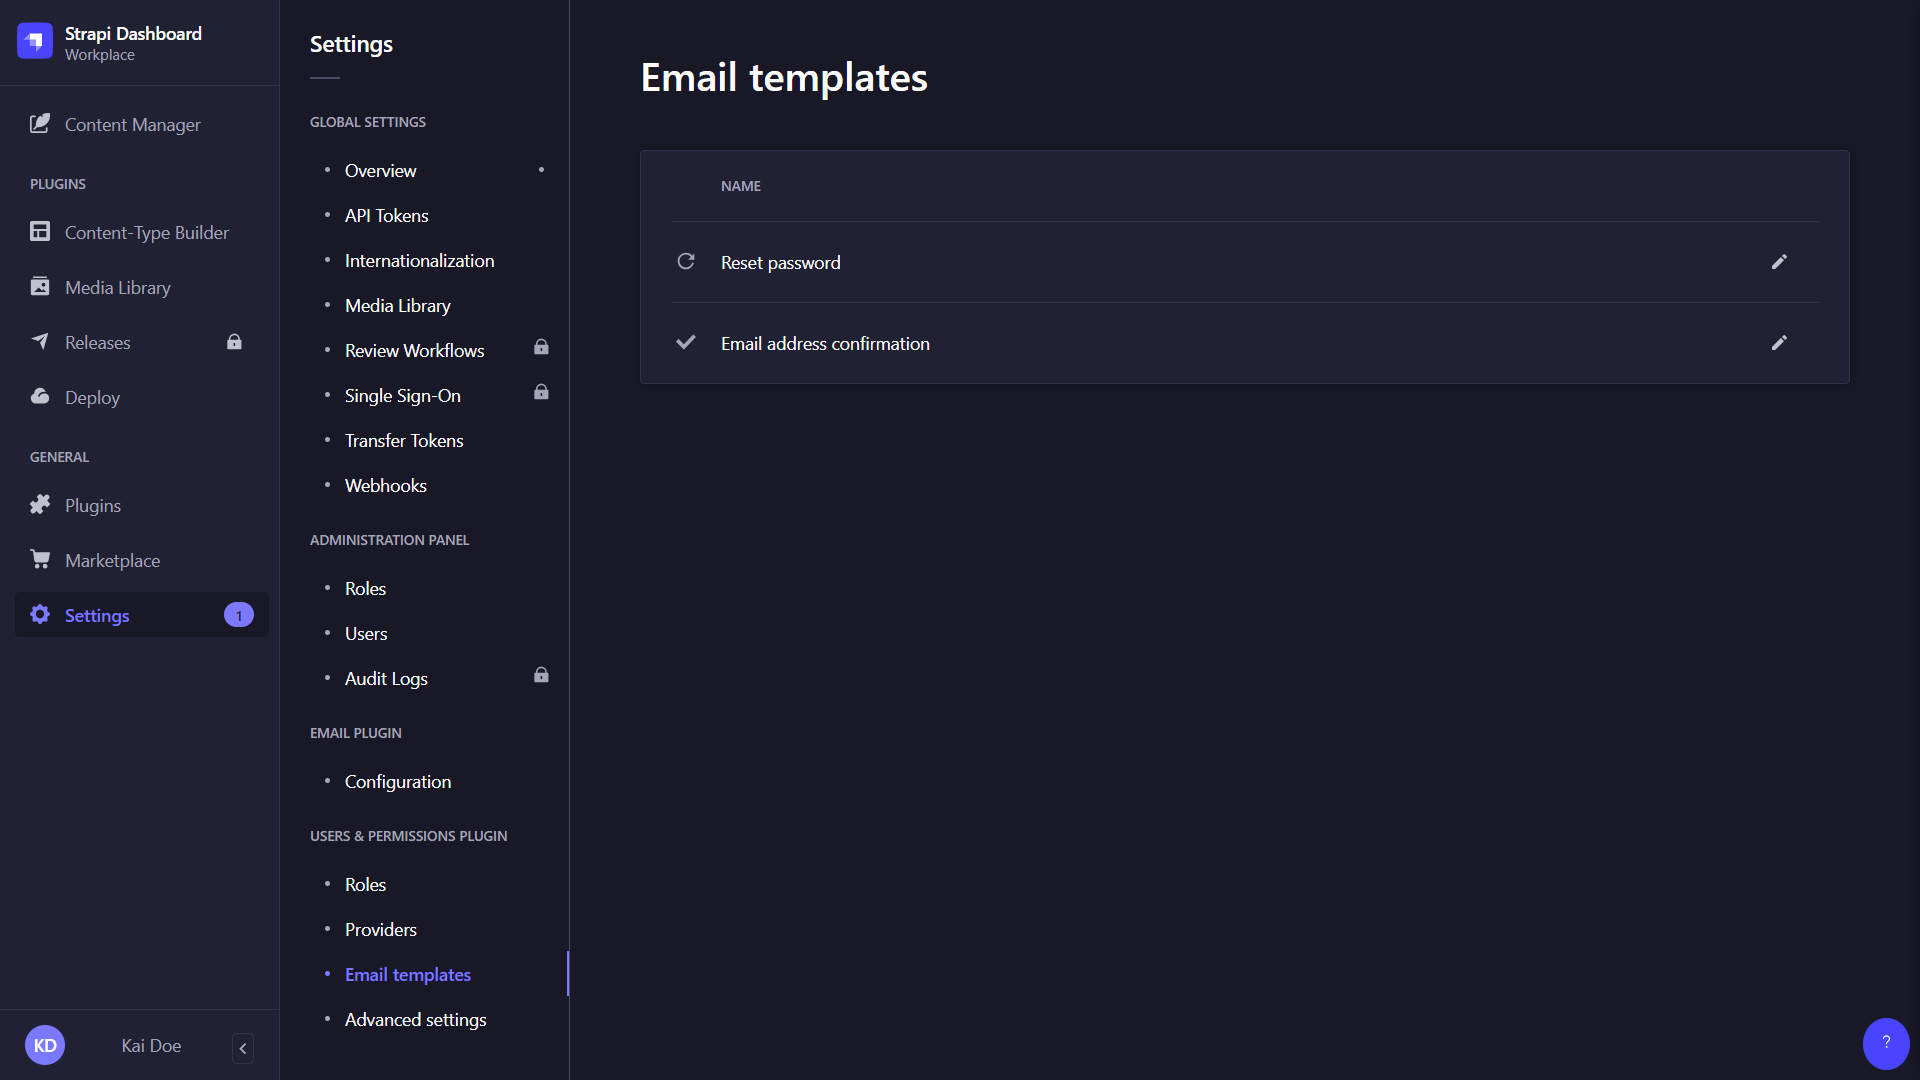This screenshot has width=1920, height=1080.
Task: Click the Strapi logo in the header
Action: point(35,41)
